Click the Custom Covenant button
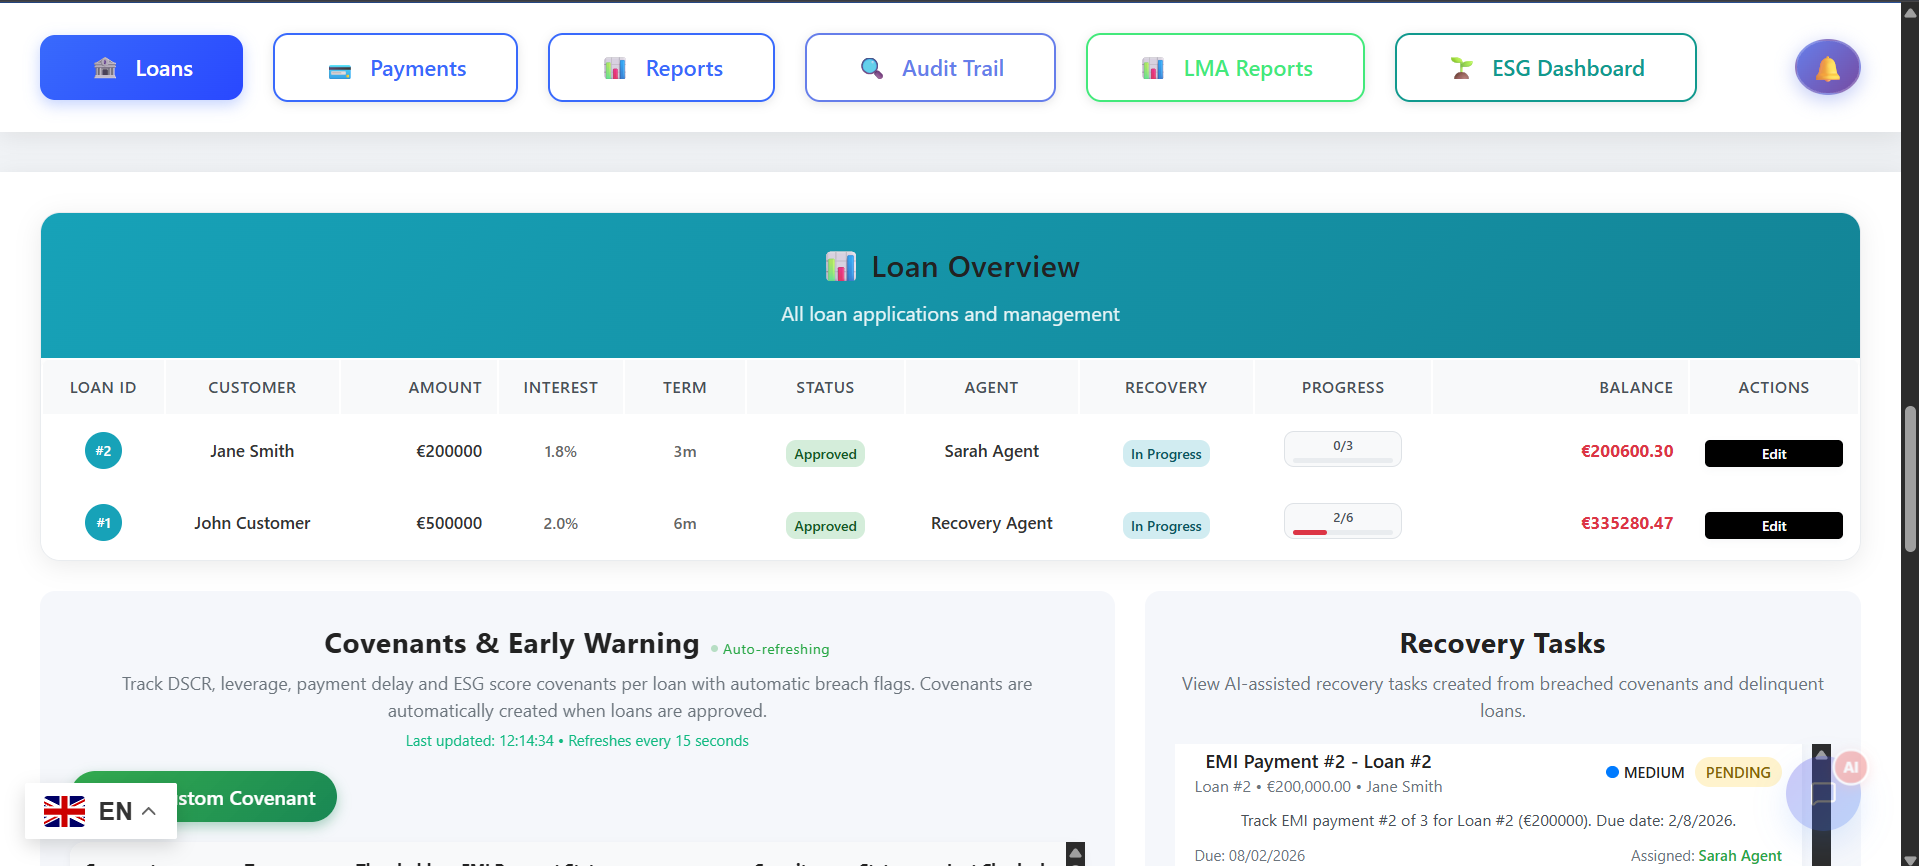Viewport: 1919px width, 866px height. click(204, 797)
